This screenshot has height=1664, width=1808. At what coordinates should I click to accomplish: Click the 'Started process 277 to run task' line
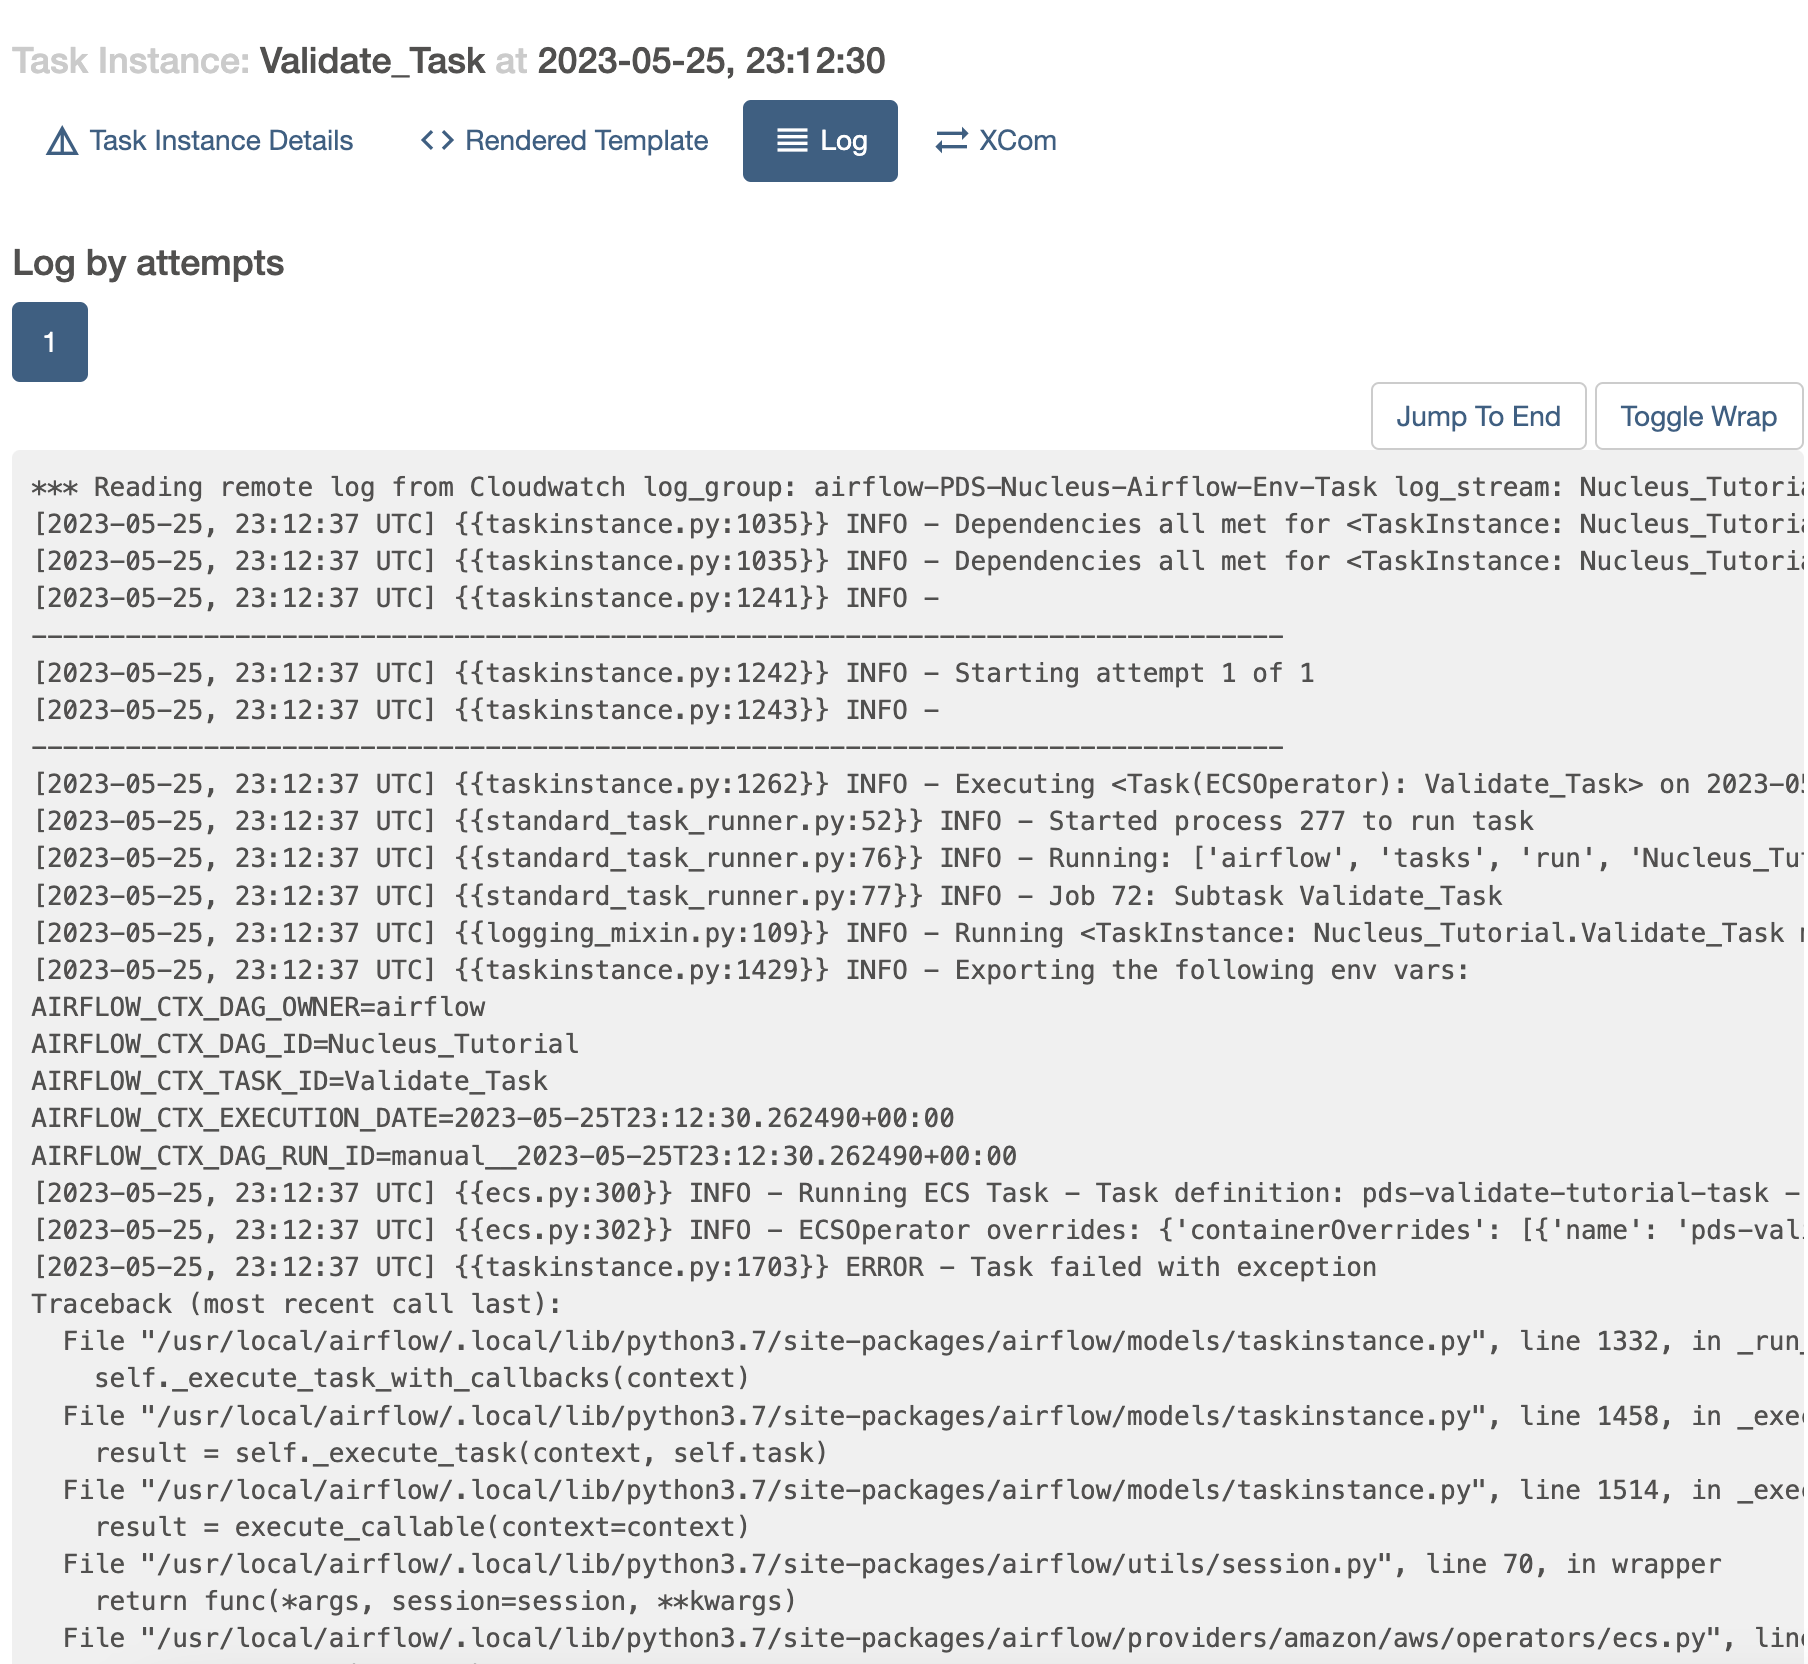click(783, 821)
